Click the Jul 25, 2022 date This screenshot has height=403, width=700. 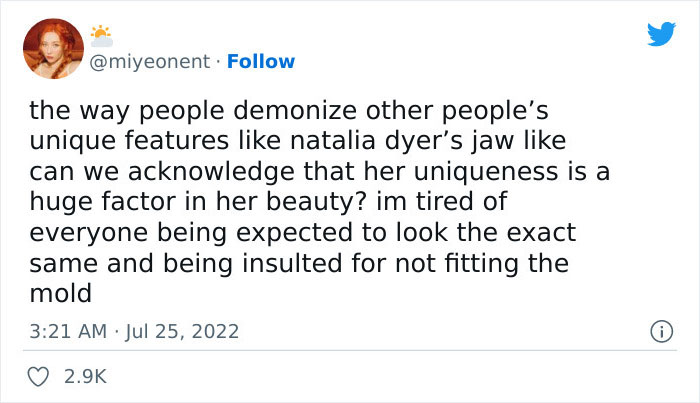[x=184, y=330]
